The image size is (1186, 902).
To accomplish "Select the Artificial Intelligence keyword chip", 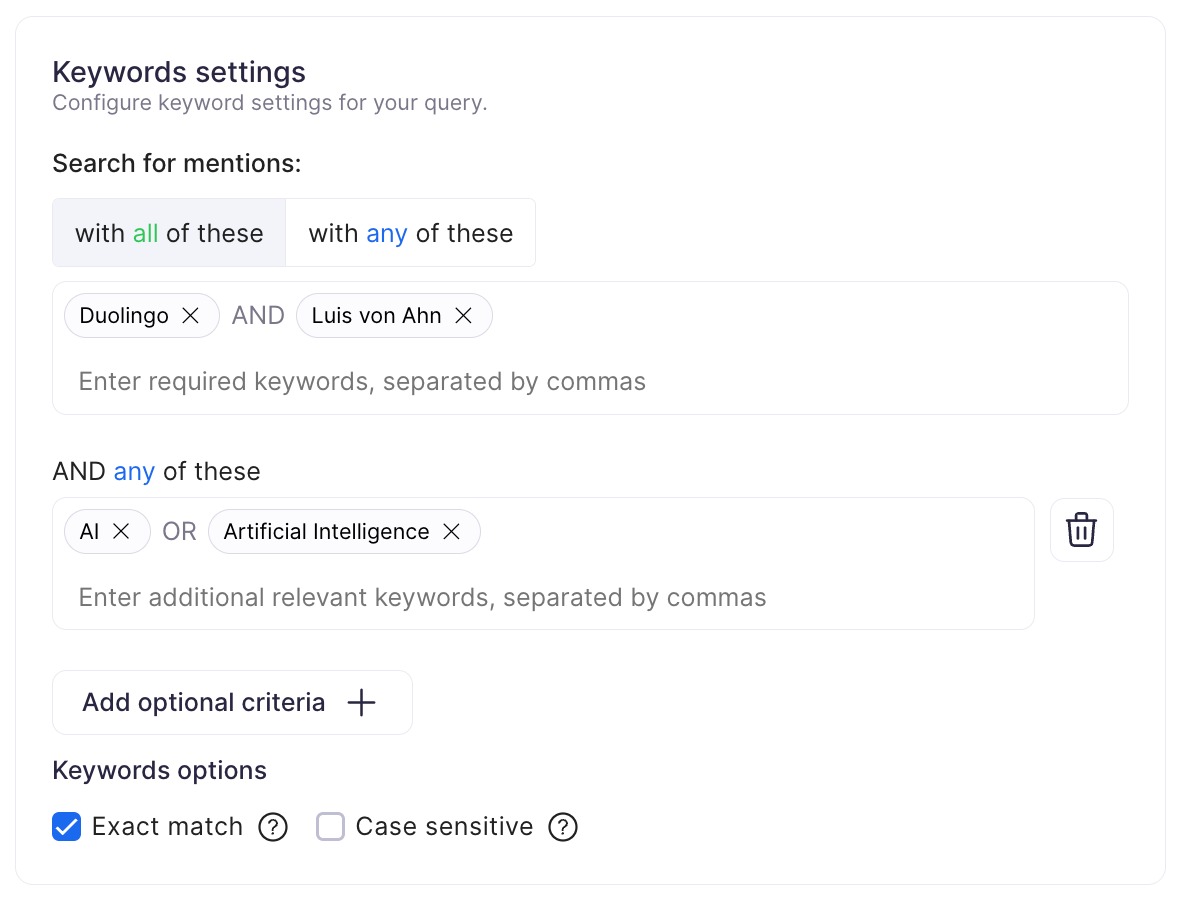I will pyautogui.click(x=326, y=531).
